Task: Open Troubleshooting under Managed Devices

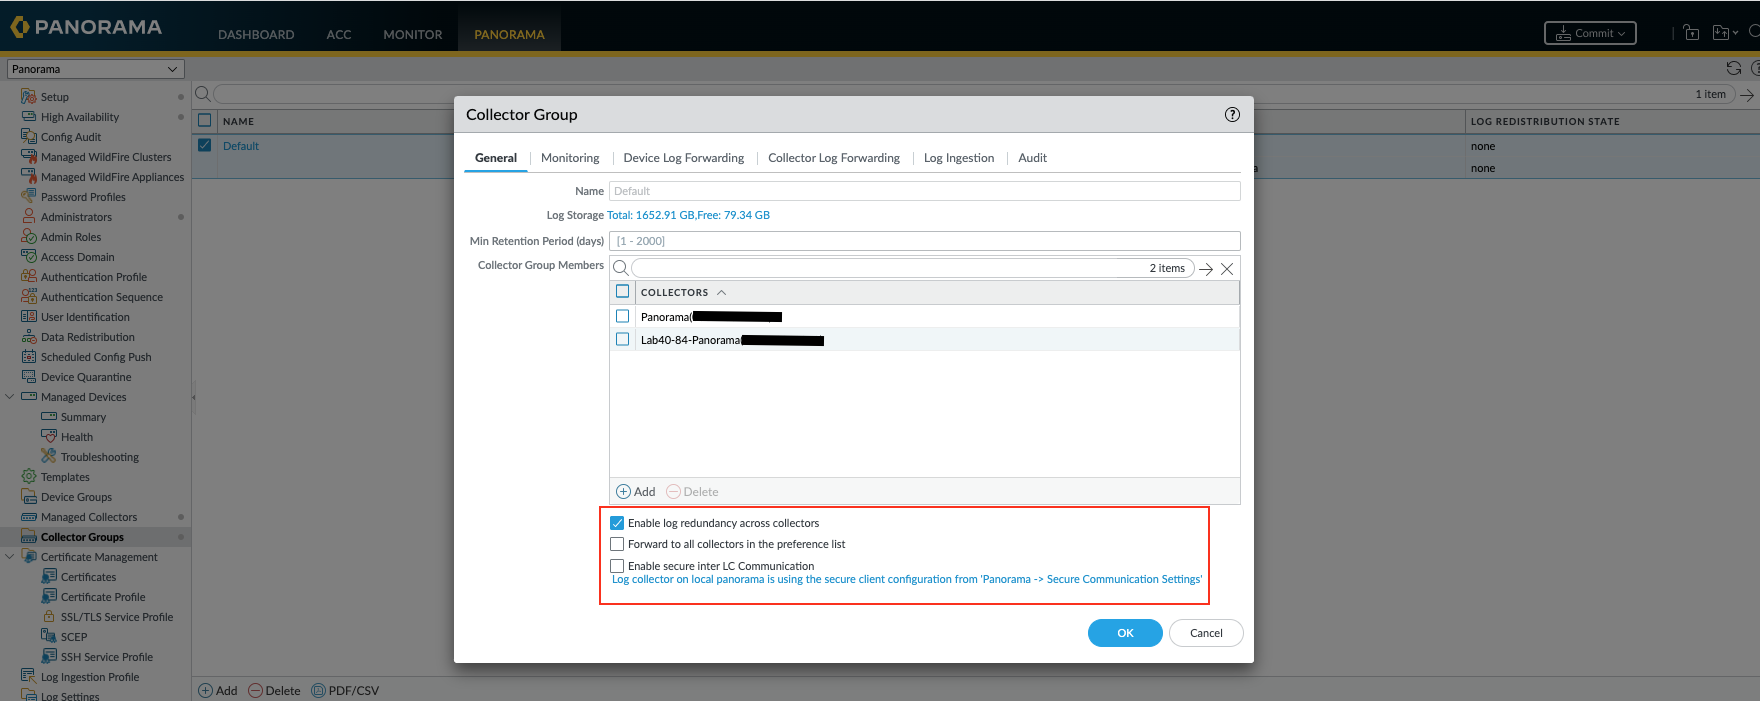Action: (99, 457)
